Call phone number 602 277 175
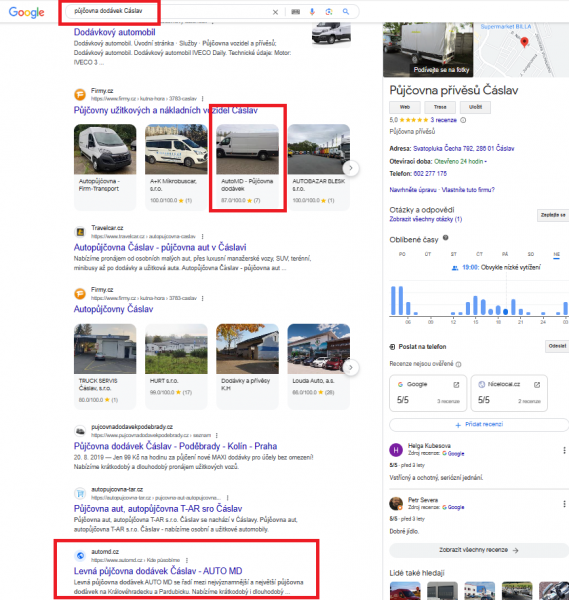The width and height of the screenshot is (569, 600). 430,174
